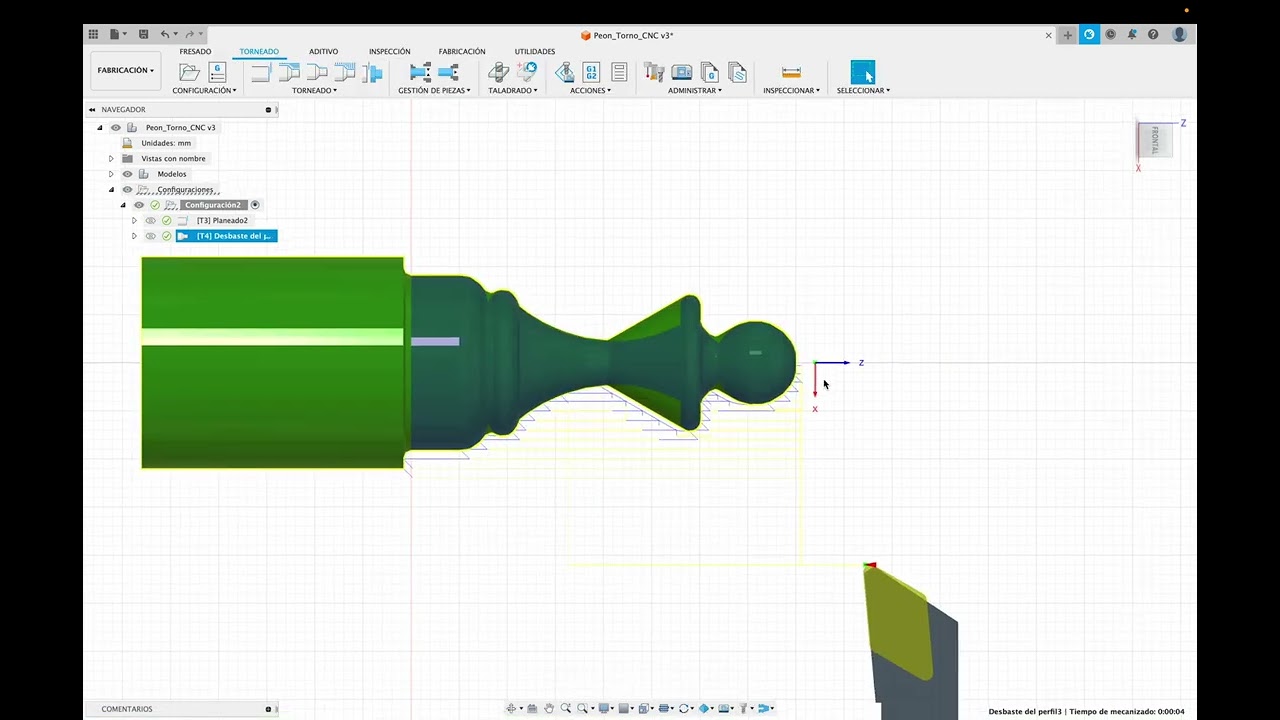Switch to the FRESADO tab
The height and width of the screenshot is (720, 1280).
coord(195,51)
